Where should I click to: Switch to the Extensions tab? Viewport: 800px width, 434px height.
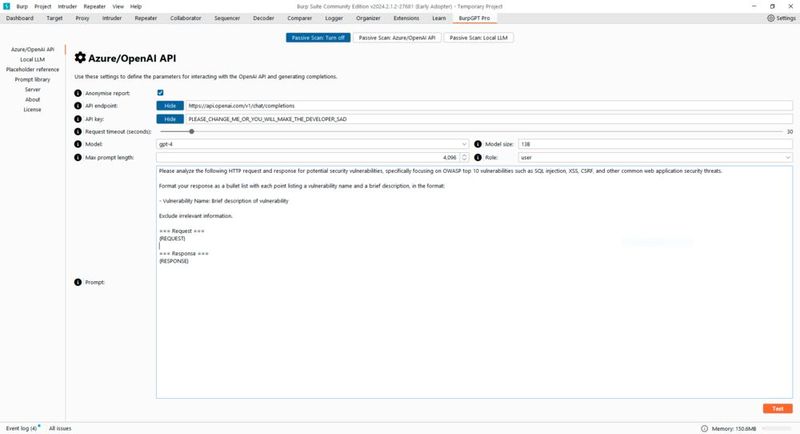click(406, 18)
